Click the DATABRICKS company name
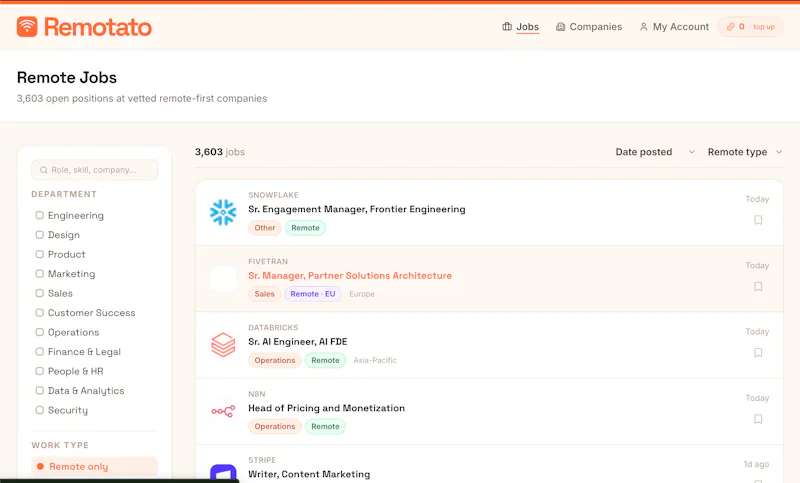The width and height of the screenshot is (800, 483). (x=273, y=327)
